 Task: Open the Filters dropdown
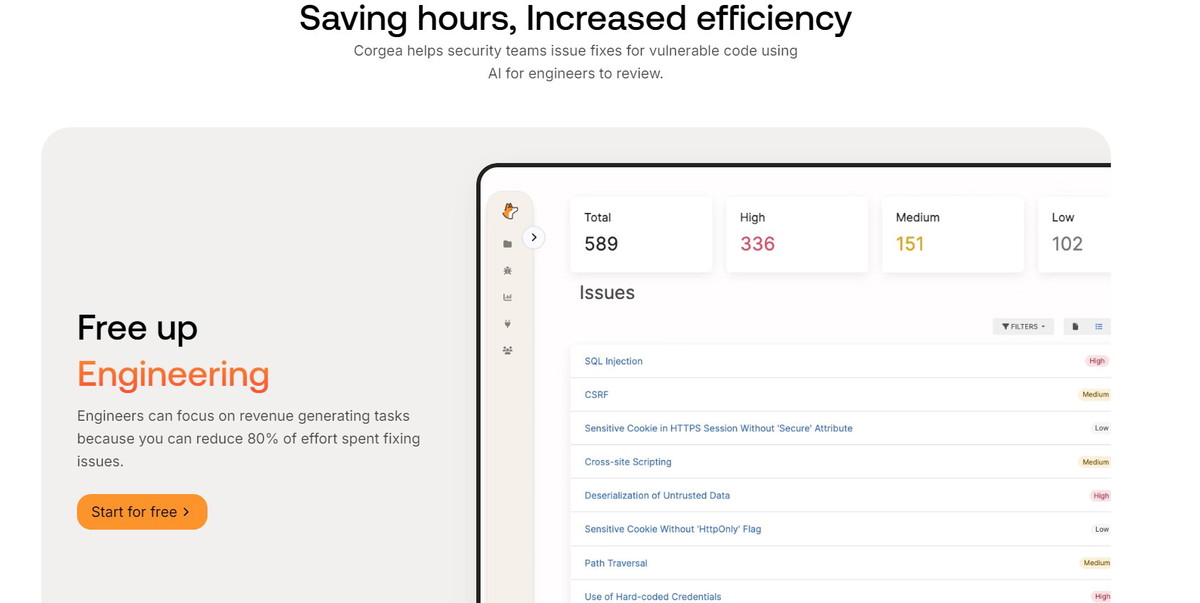coord(1023,327)
